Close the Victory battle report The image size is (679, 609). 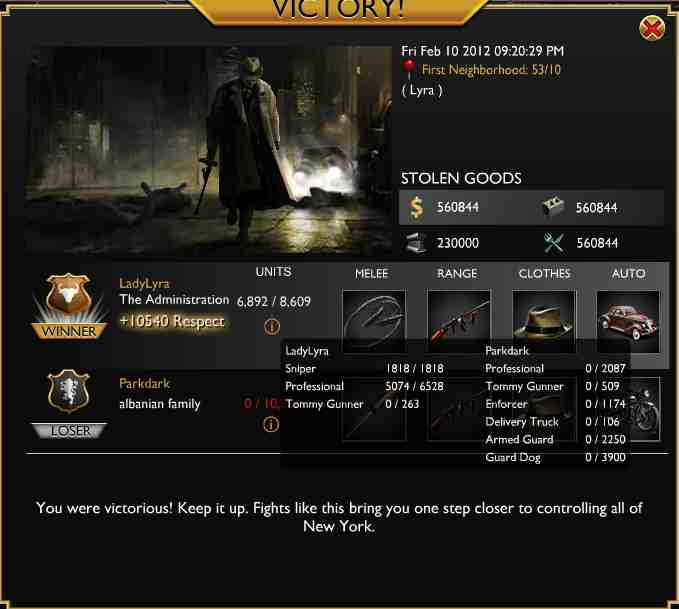click(652, 29)
